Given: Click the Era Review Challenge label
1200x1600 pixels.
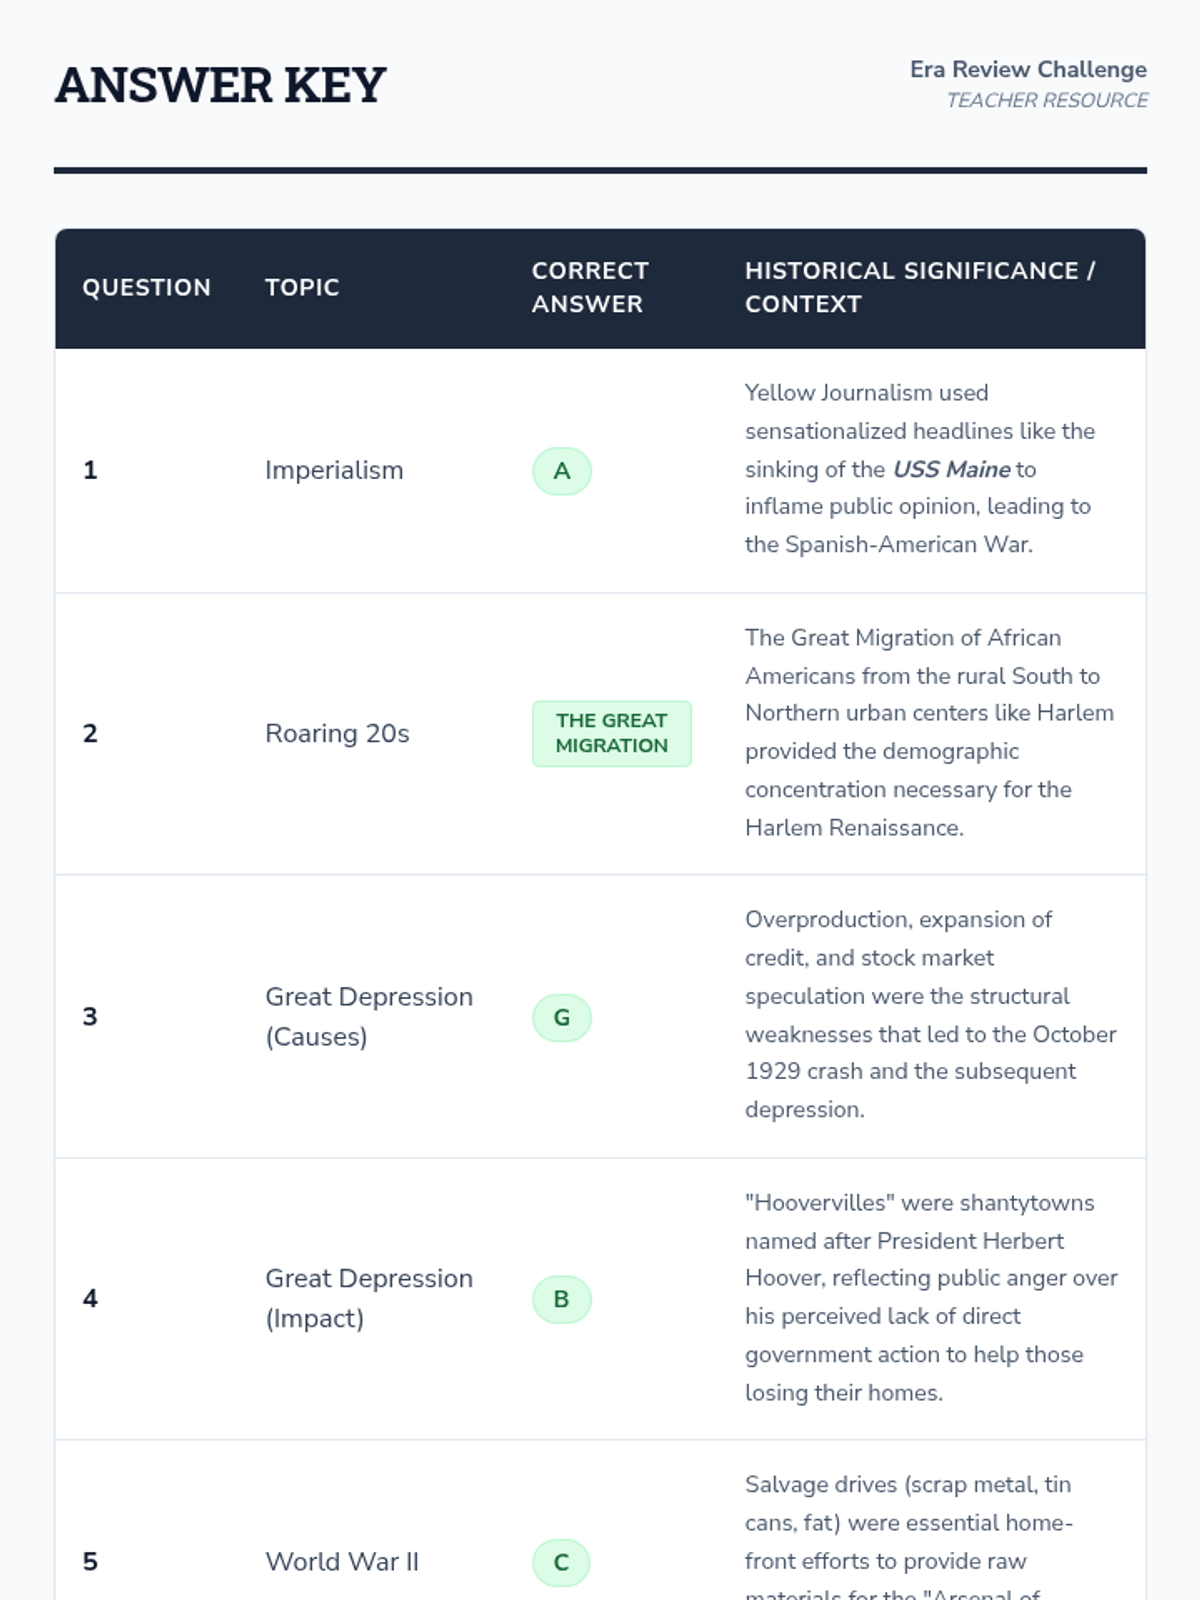Looking at the screenshot, I should pos(1028,70).
